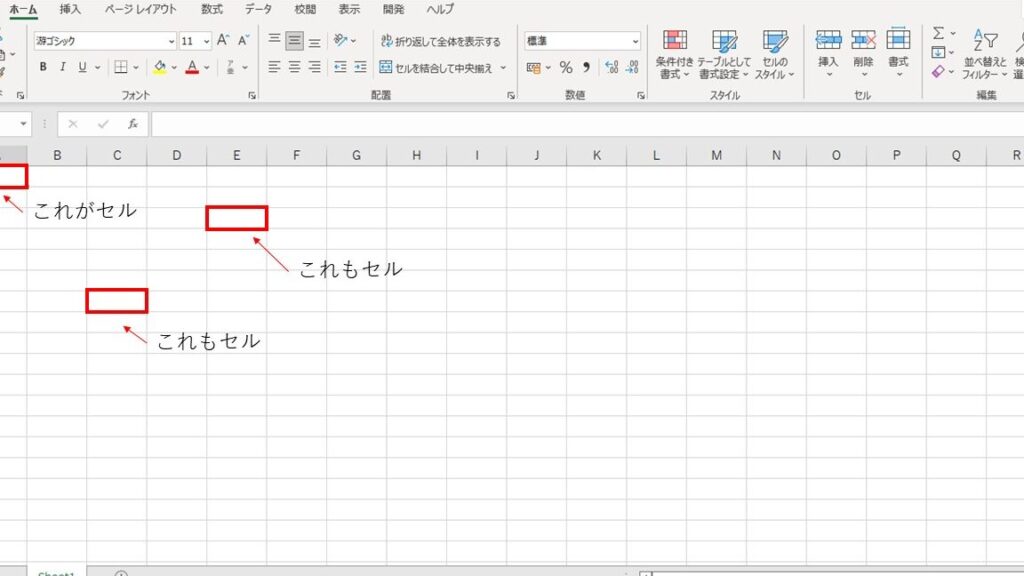
Task: Open the テーブルとして書式設定 dropdown
Action: 724,54
